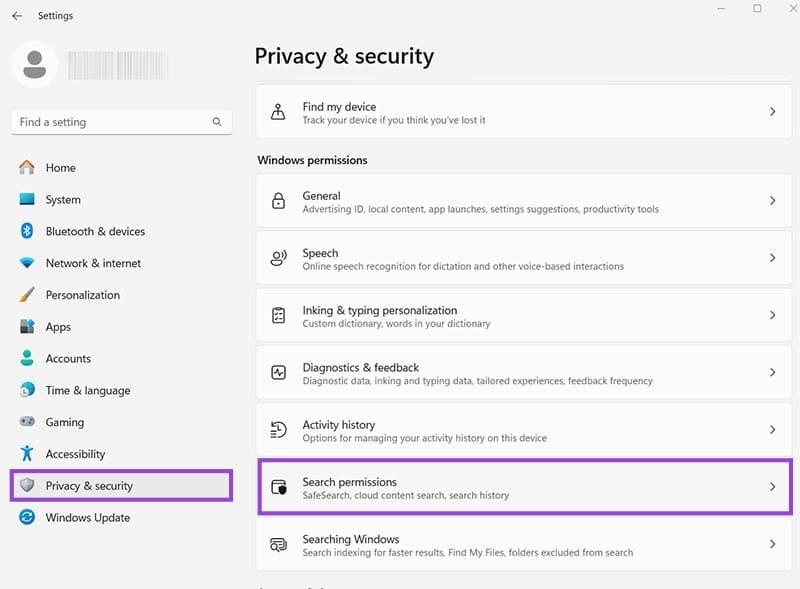Open Activity history options

(x=523, y=430)
